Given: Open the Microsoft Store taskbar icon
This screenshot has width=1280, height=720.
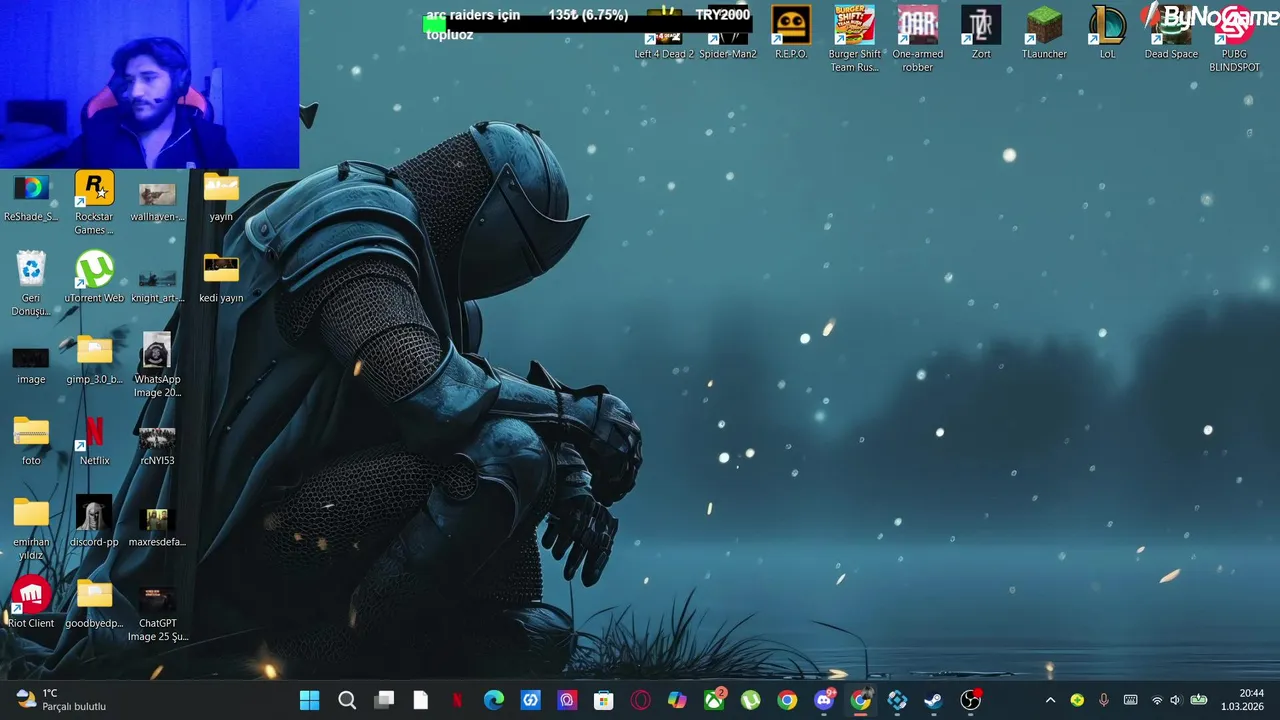Looking at the screenshot, I should (x=604, y=700).
